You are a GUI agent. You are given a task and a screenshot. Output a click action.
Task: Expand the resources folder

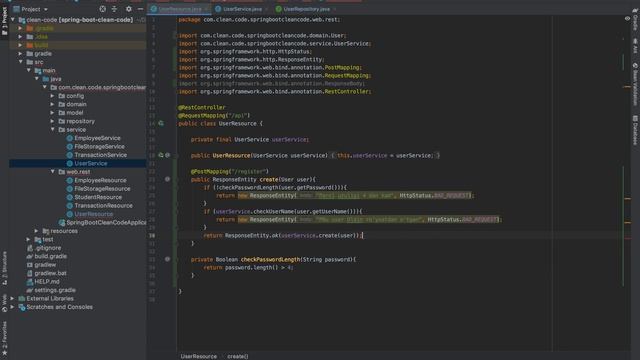36,231
